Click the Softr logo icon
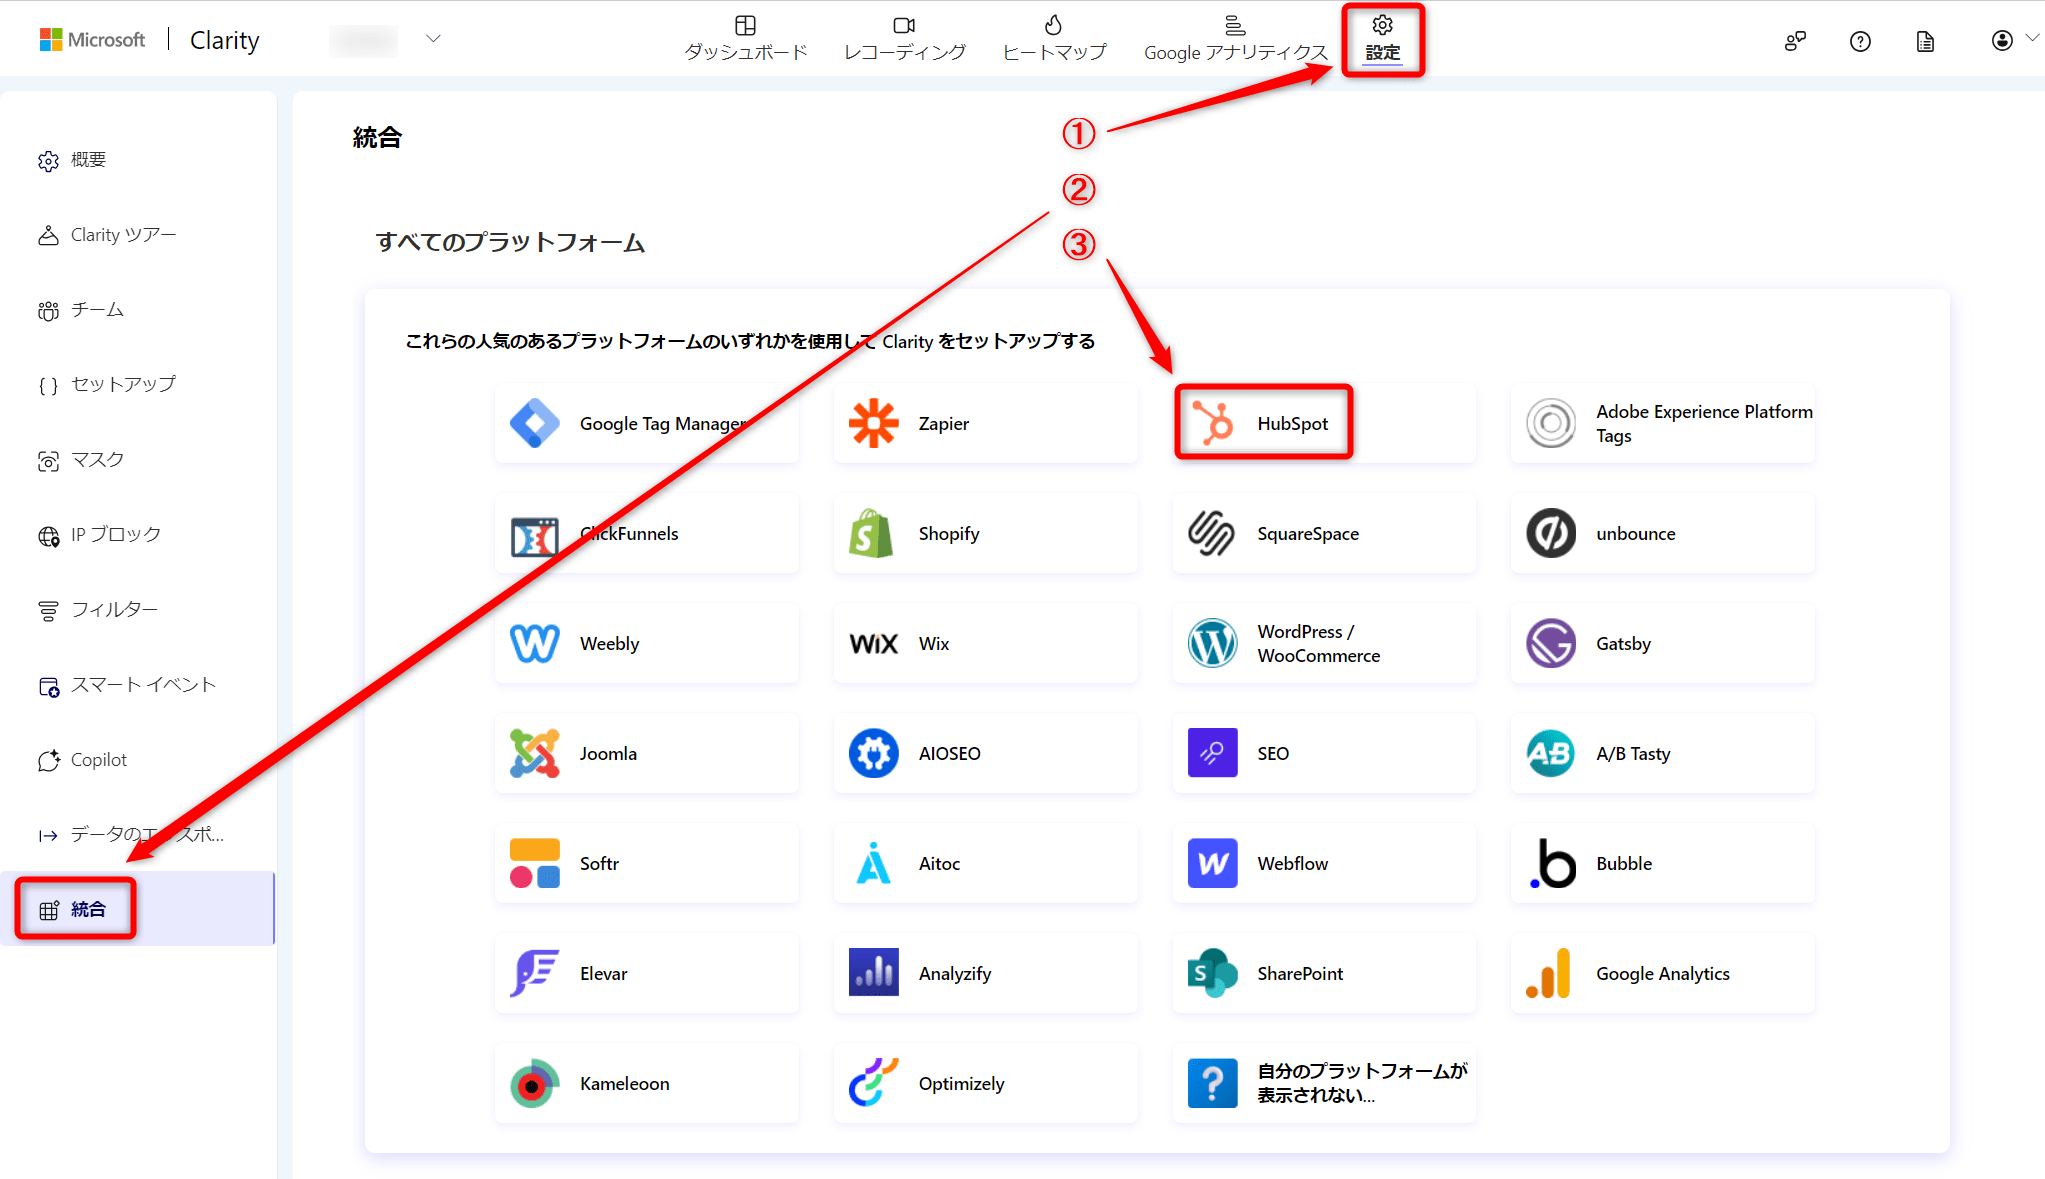 (535, 863)
